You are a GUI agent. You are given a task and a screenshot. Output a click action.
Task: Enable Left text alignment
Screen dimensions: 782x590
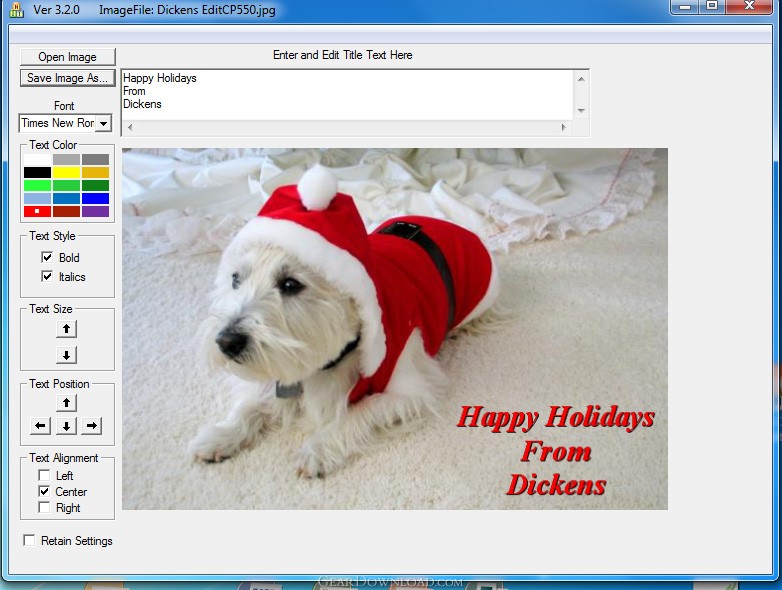(44, 476)
